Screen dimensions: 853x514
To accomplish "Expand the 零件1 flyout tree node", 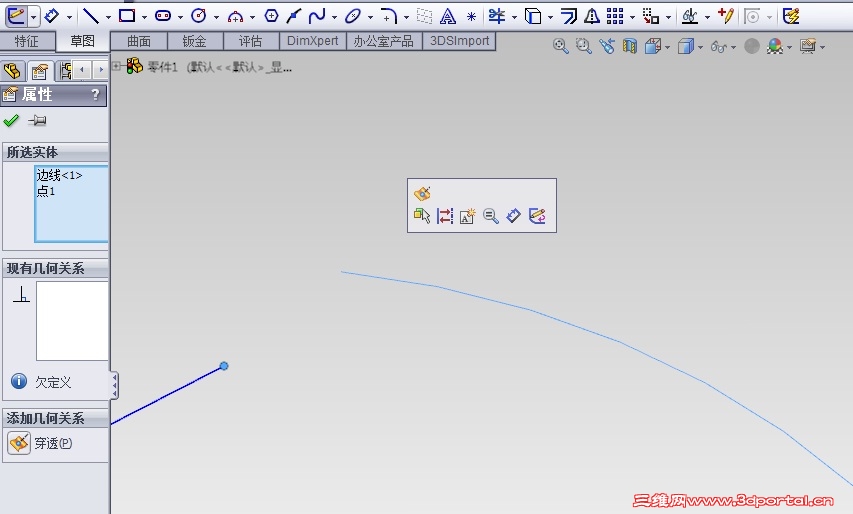I will (x=116, y=66).
